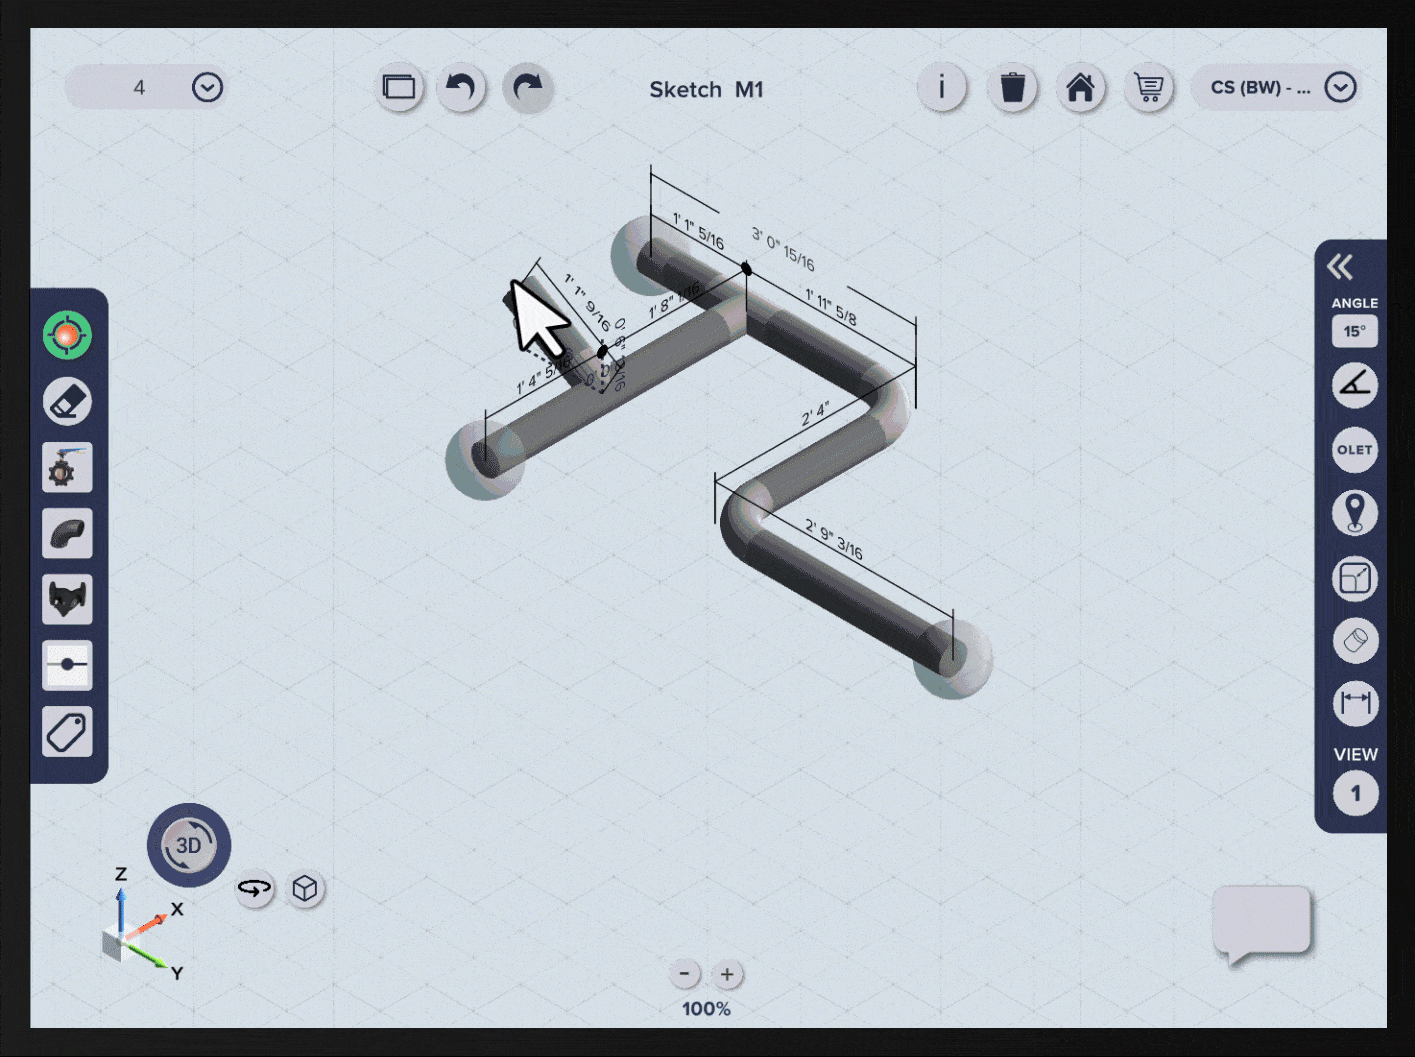Screen dimensions: 1415x1057
Task: Switch view with the VIEW 1 button
Action: click(1355, 794)
